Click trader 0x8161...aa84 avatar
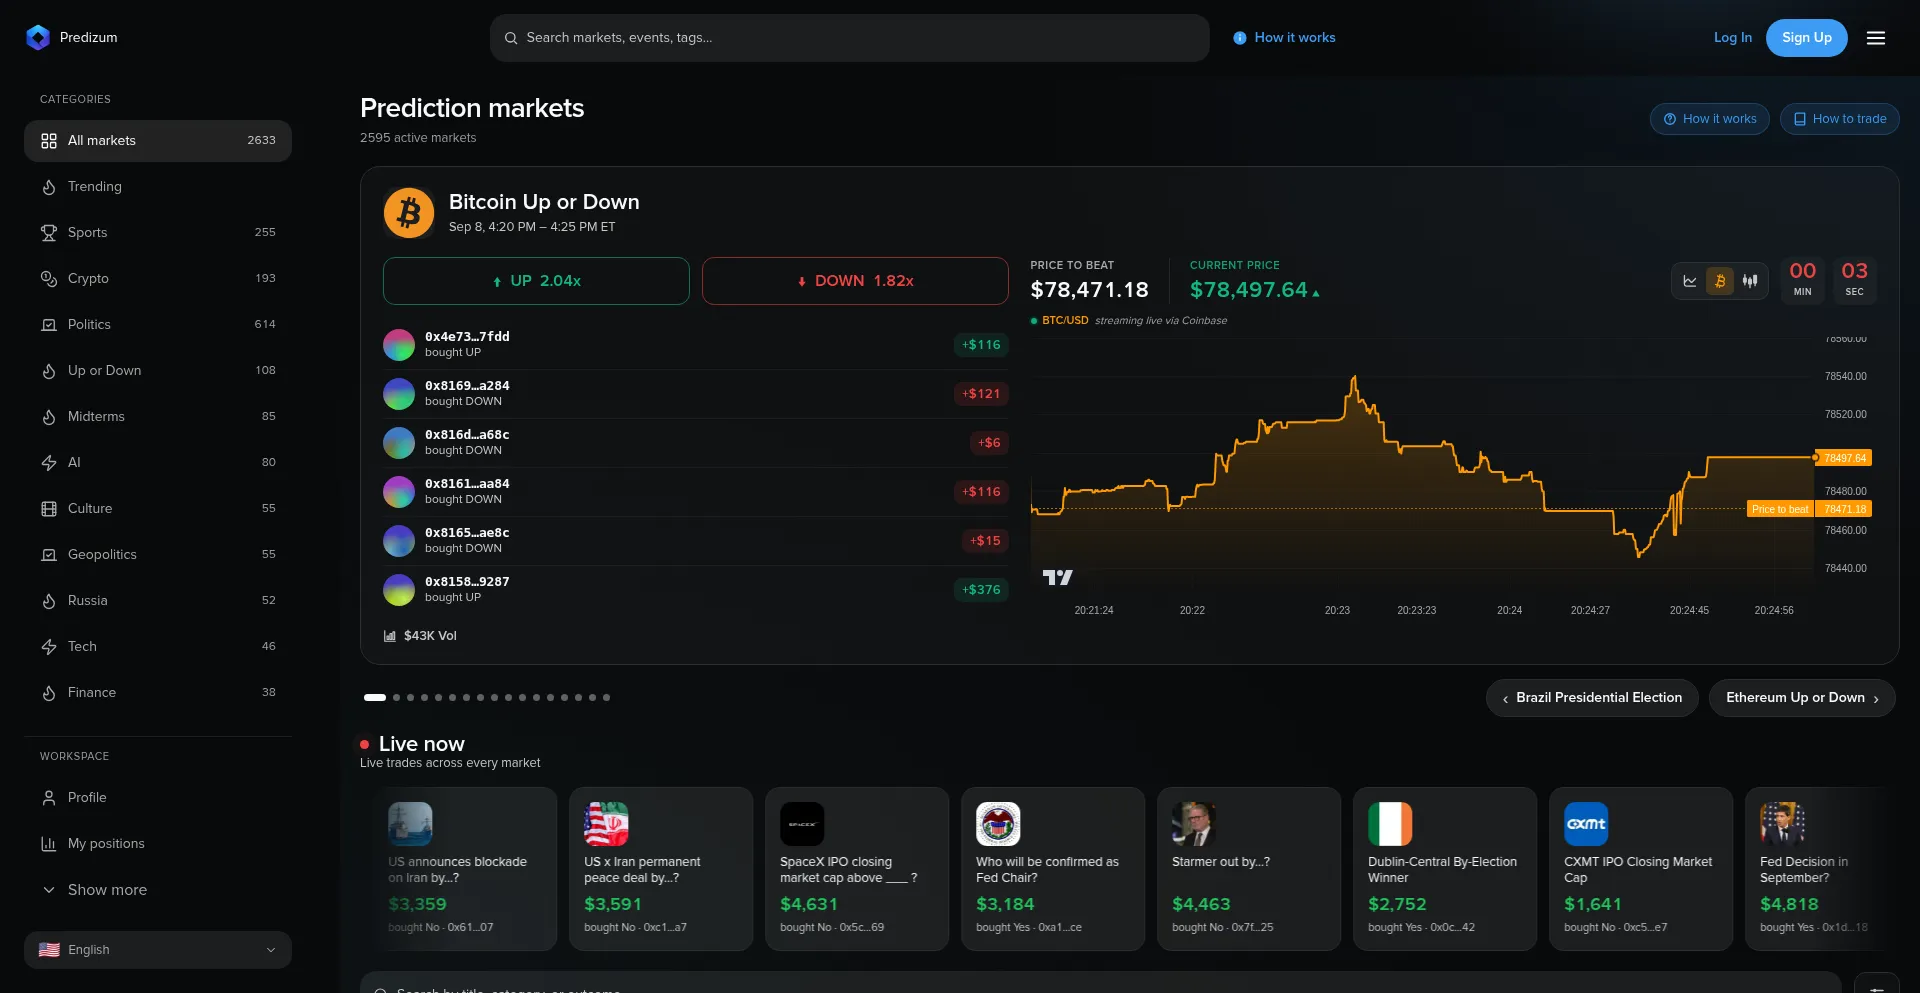The width and height of the screenshot is (1920, 993). (x=399, y=492)
